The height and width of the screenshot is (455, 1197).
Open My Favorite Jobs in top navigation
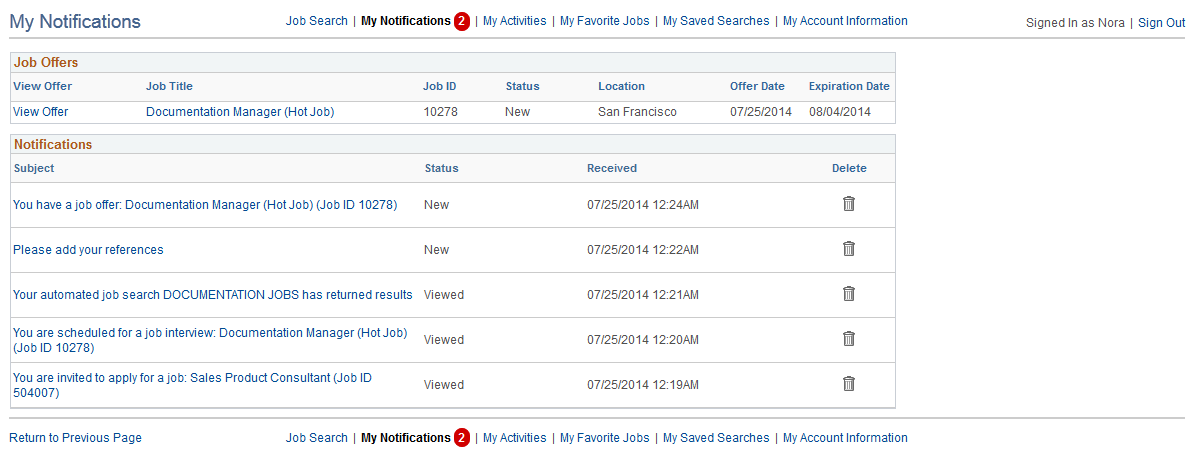605,21
